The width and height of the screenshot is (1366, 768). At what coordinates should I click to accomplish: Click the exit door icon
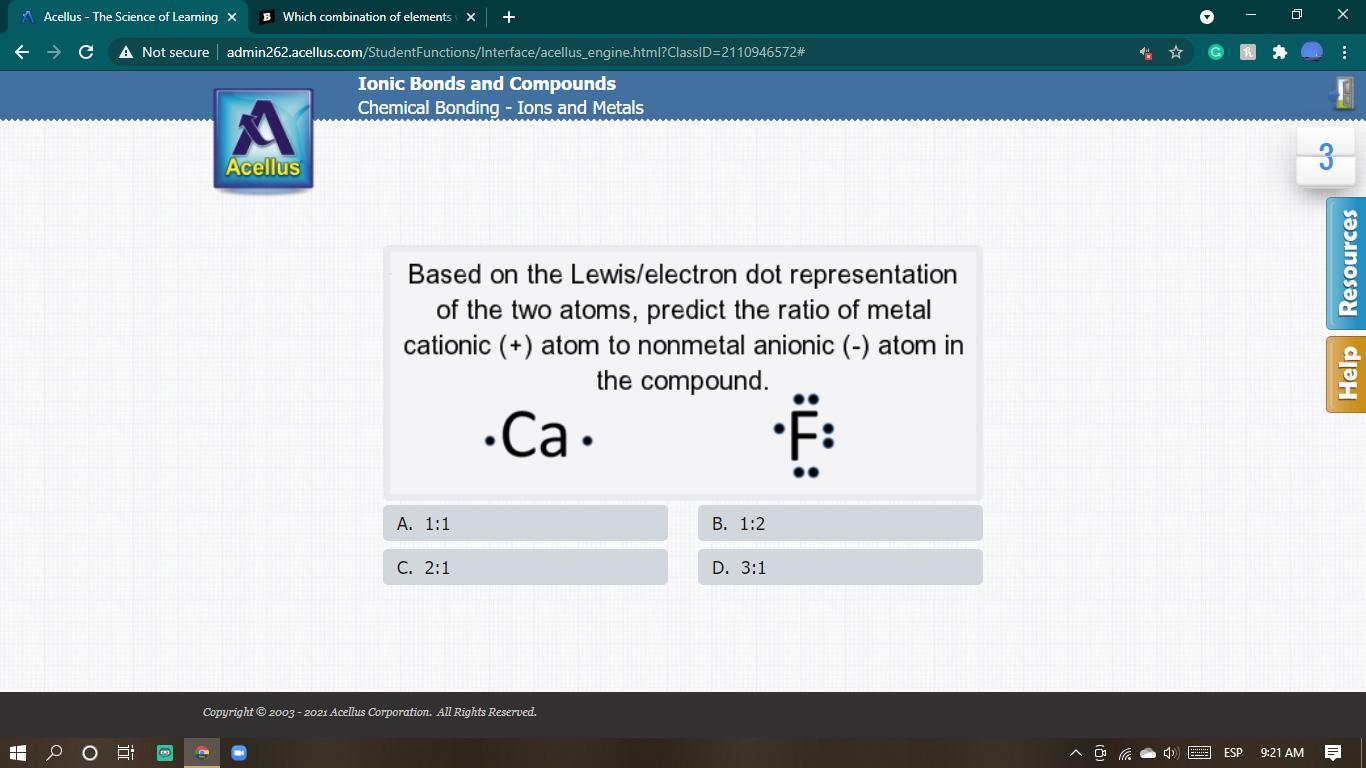[1343, 93]
